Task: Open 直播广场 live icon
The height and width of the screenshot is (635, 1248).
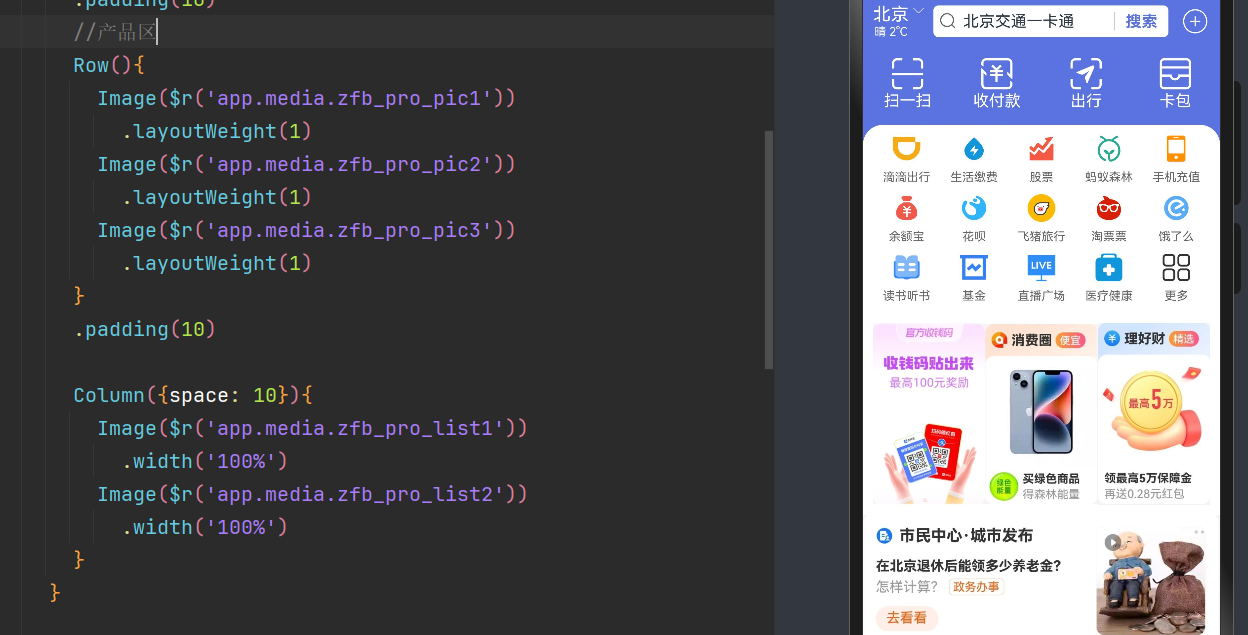Action: 1041,267
